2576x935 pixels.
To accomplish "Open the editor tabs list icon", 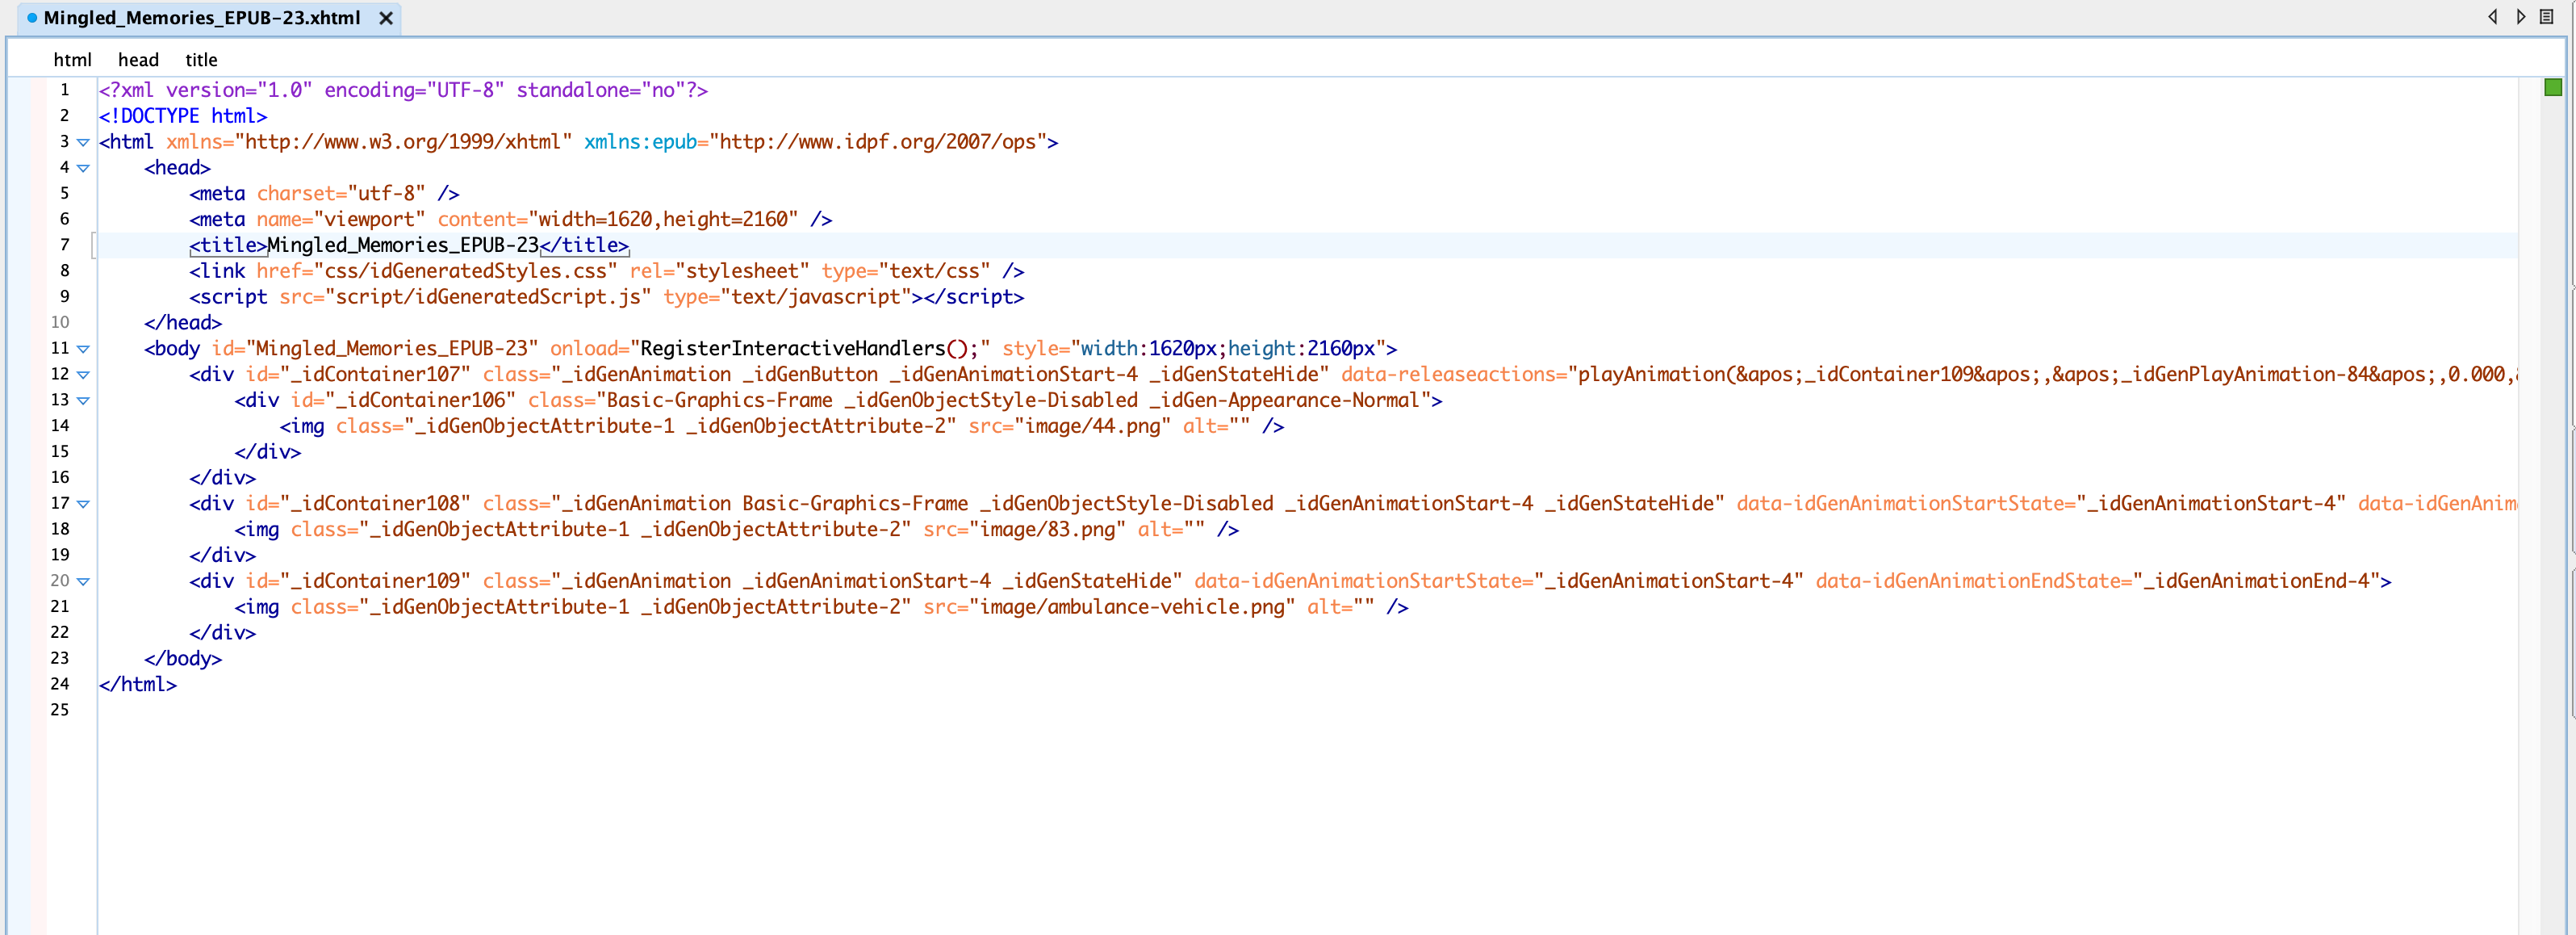I will (2547, 17).
